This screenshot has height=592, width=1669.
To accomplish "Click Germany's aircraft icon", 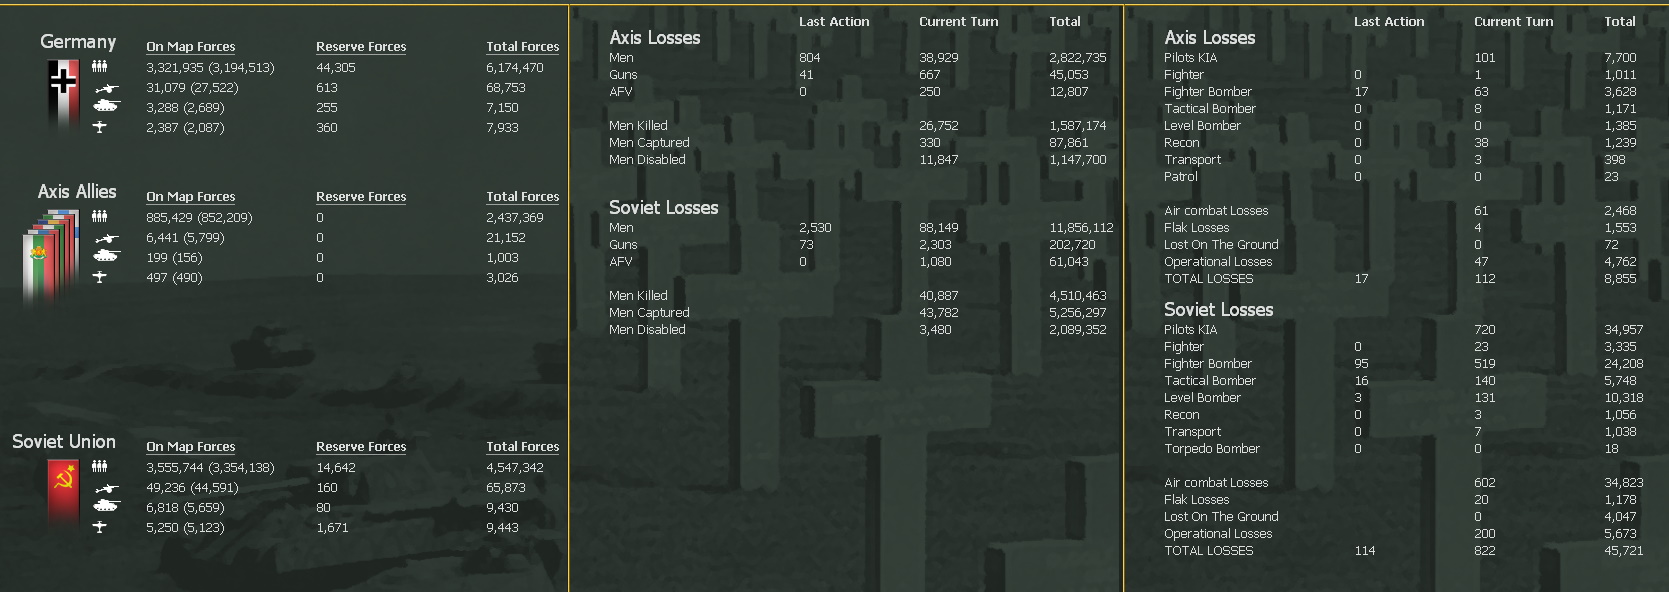I will 99,127.
